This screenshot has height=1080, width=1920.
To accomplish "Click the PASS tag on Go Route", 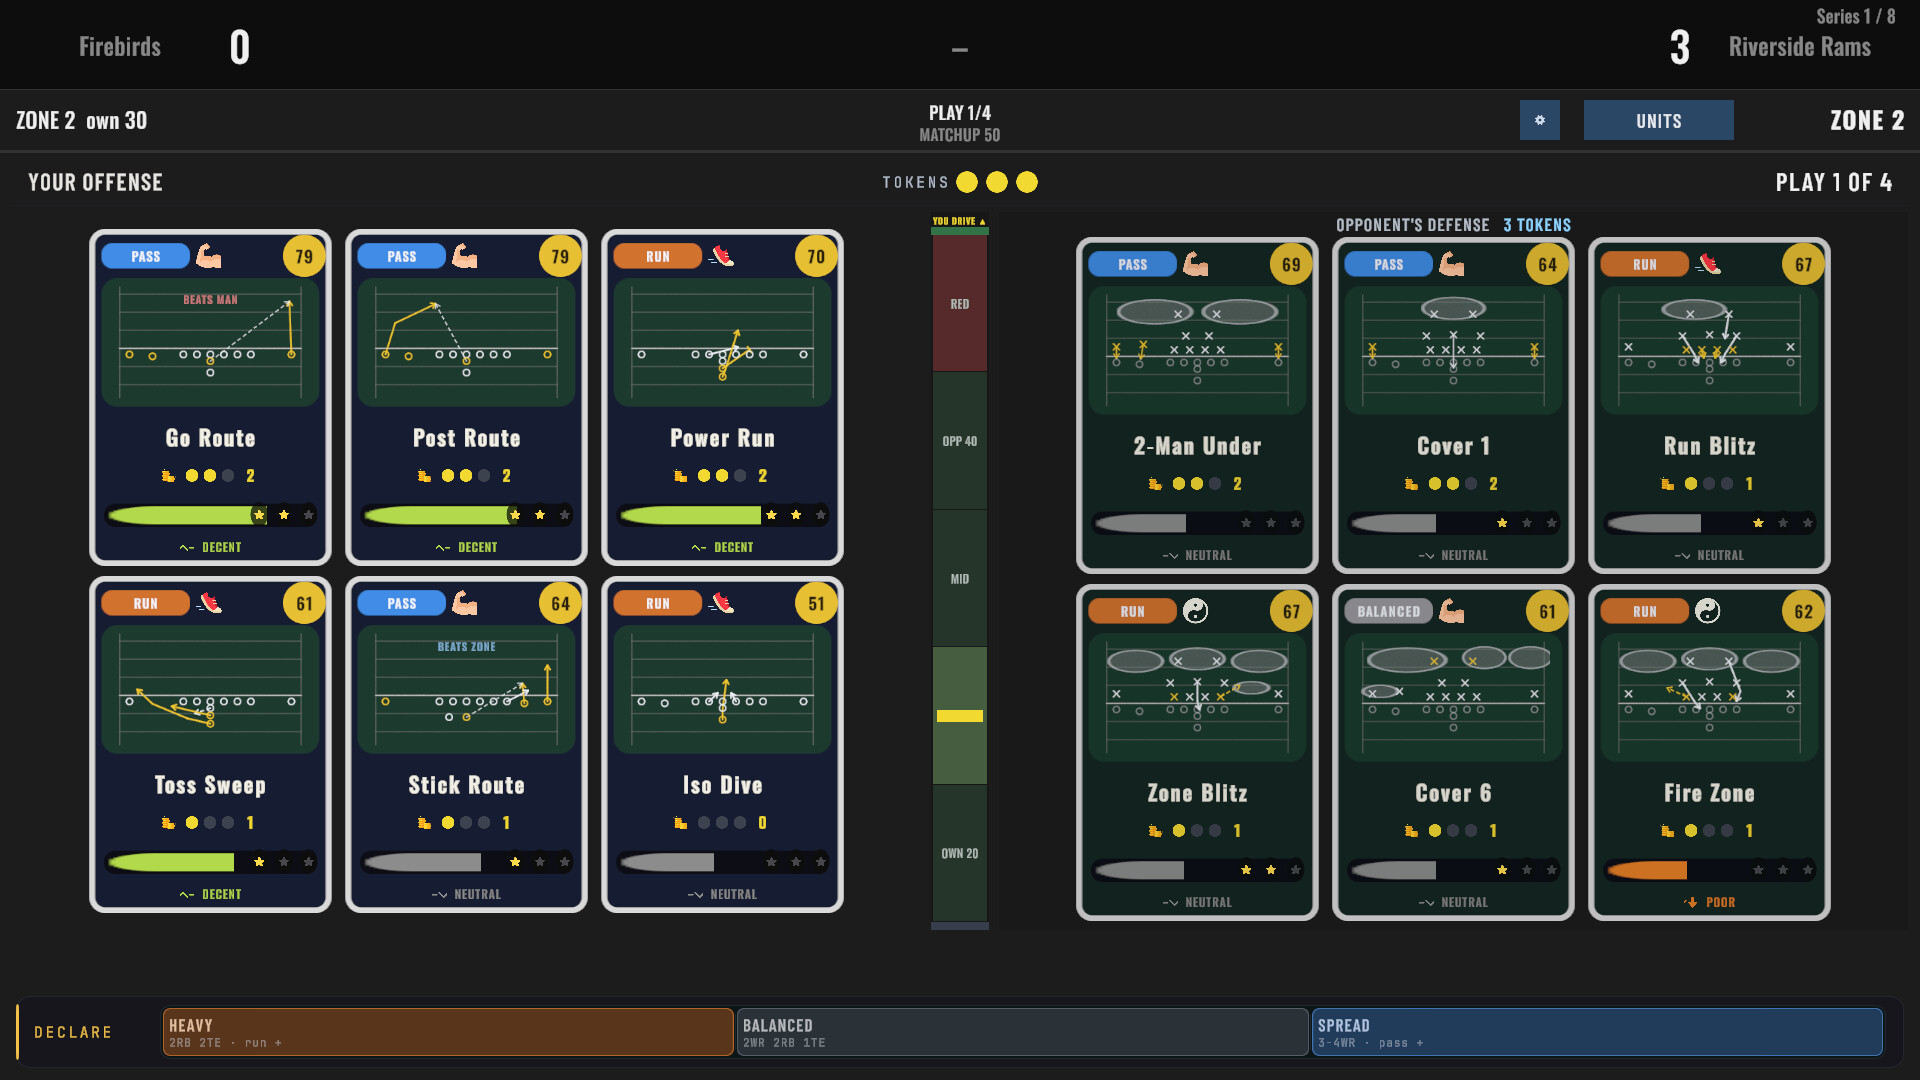I will 145,256.
